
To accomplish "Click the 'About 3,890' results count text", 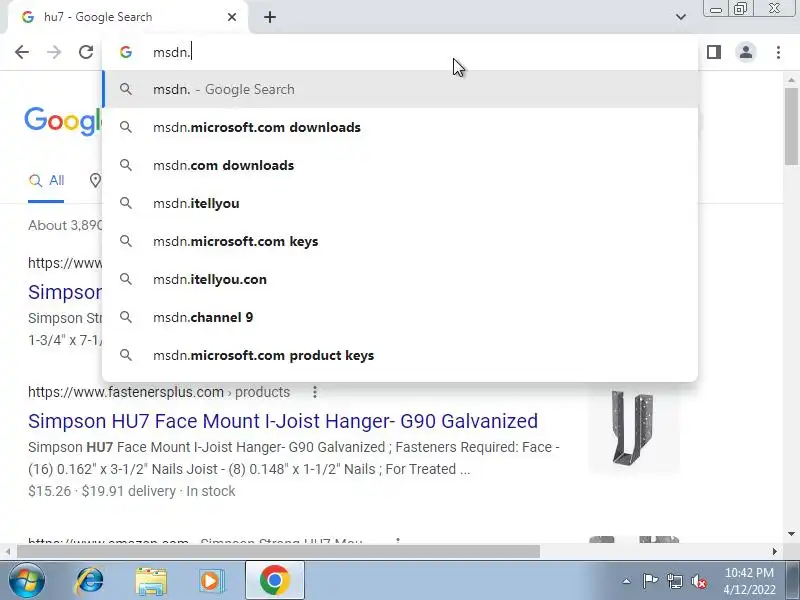I will tap(65, 226).
